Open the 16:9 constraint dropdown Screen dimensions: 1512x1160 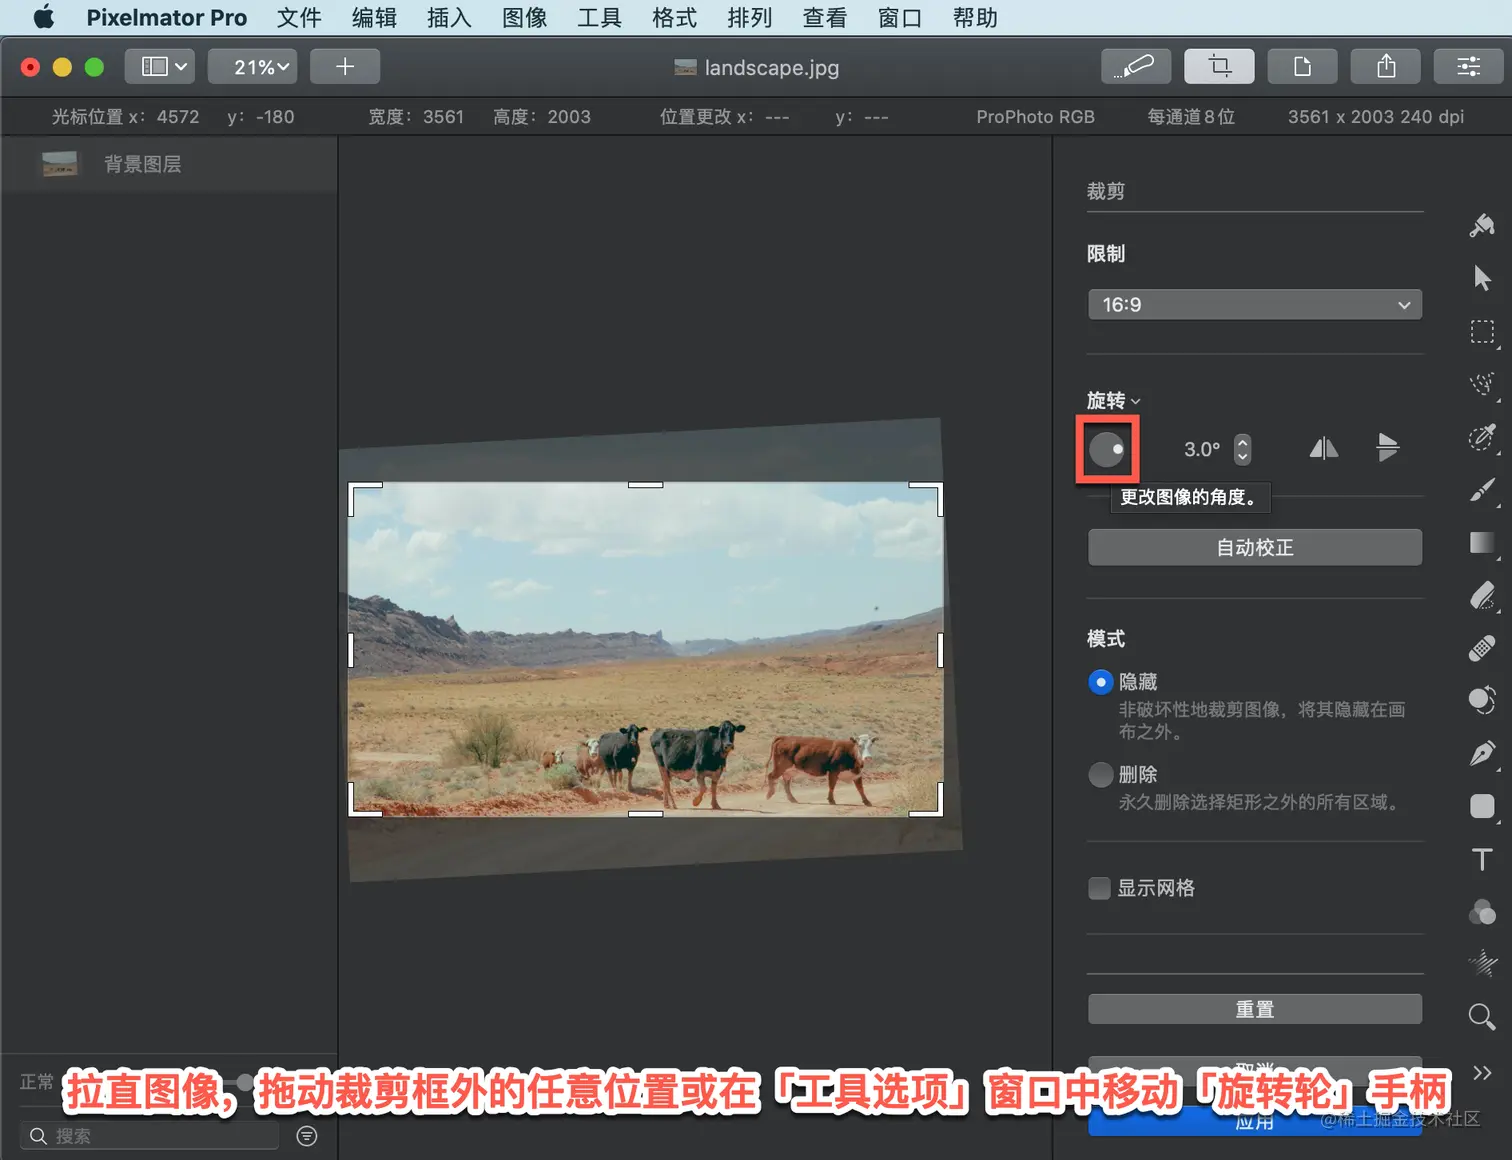(1255, 305)
